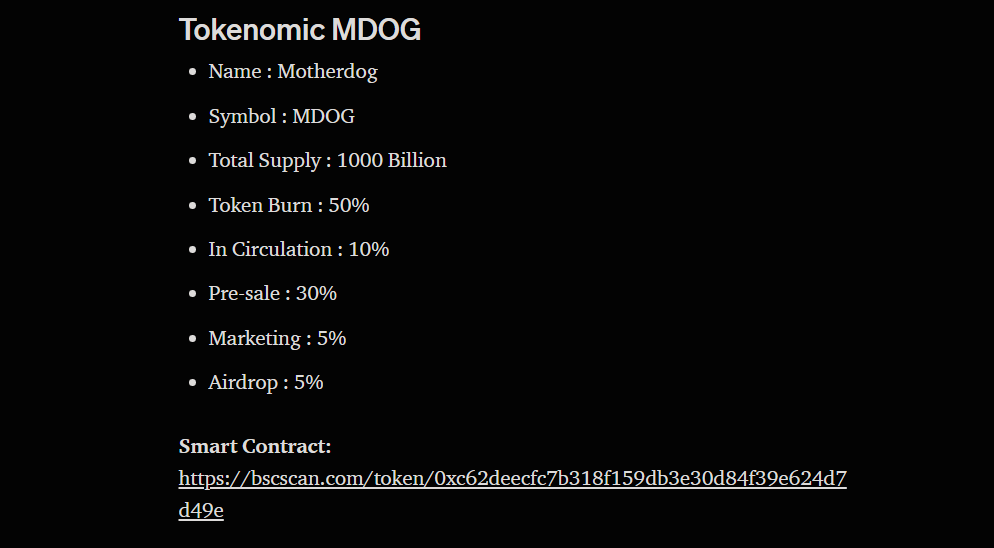Open the bscscan.com smart contract link
994x548 pixels.
pos(512,478)
